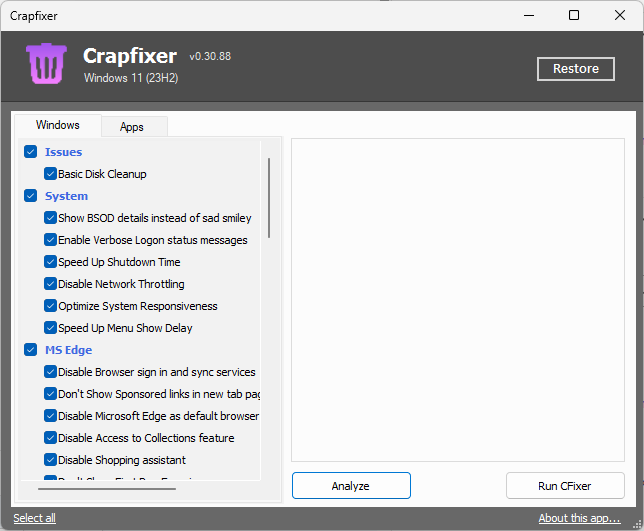Toggle Speed Up Shutdown Time checkbox
The image size is (644, 531).
coord(50,262)
